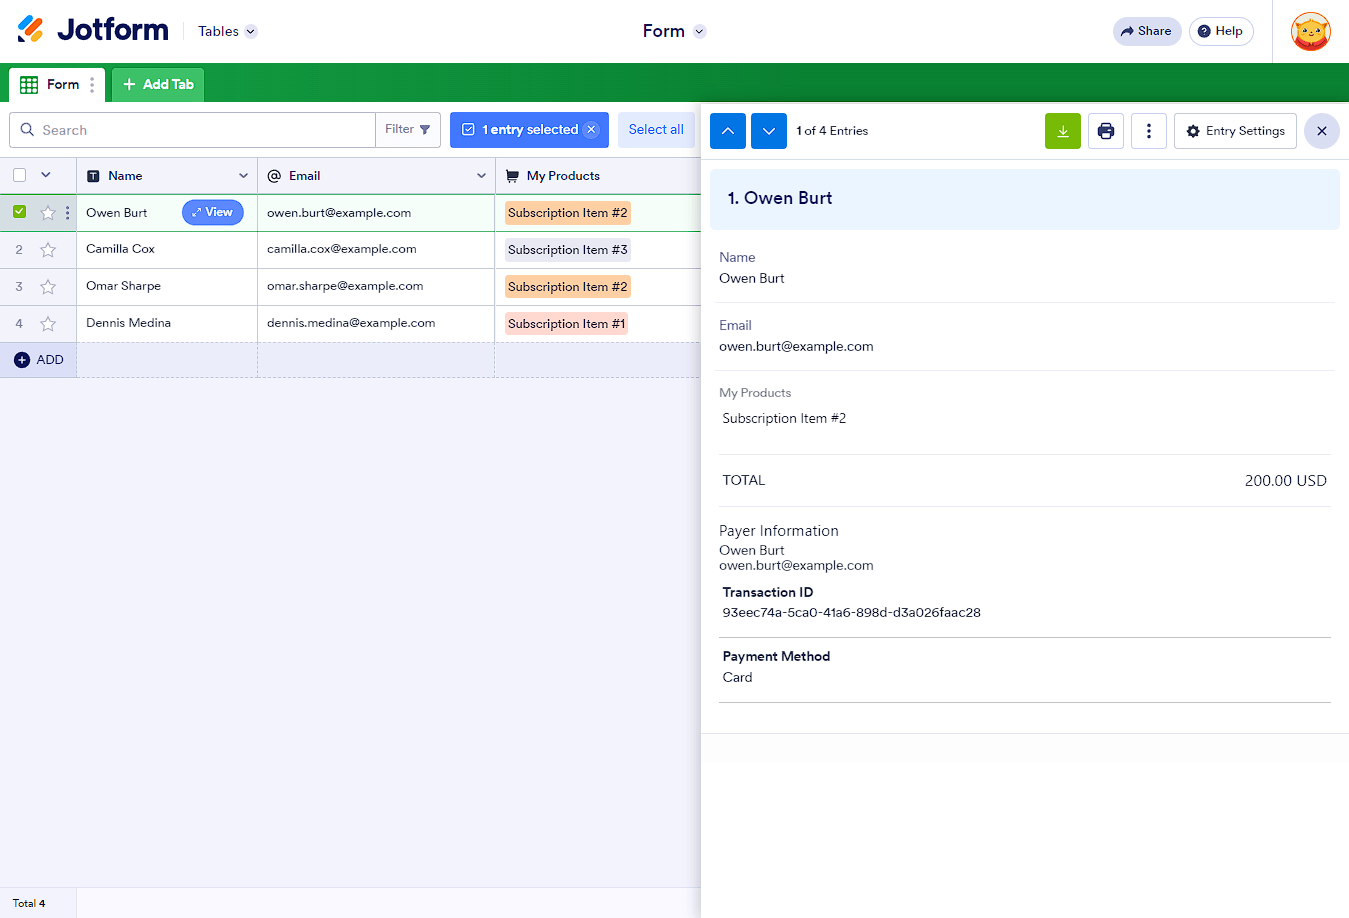
Task: Open the Email column dropdown arrow
Action: pos(481,176)
